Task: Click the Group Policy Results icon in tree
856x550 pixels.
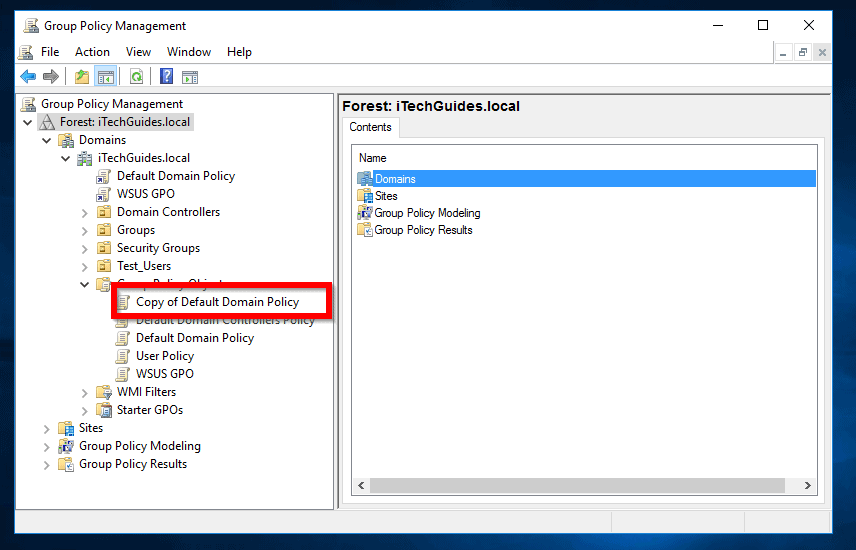Action: click(66, 464)
